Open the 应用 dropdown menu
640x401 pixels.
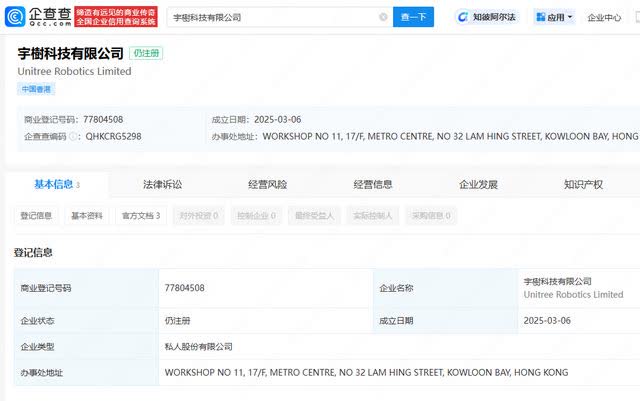pos(555,17)
